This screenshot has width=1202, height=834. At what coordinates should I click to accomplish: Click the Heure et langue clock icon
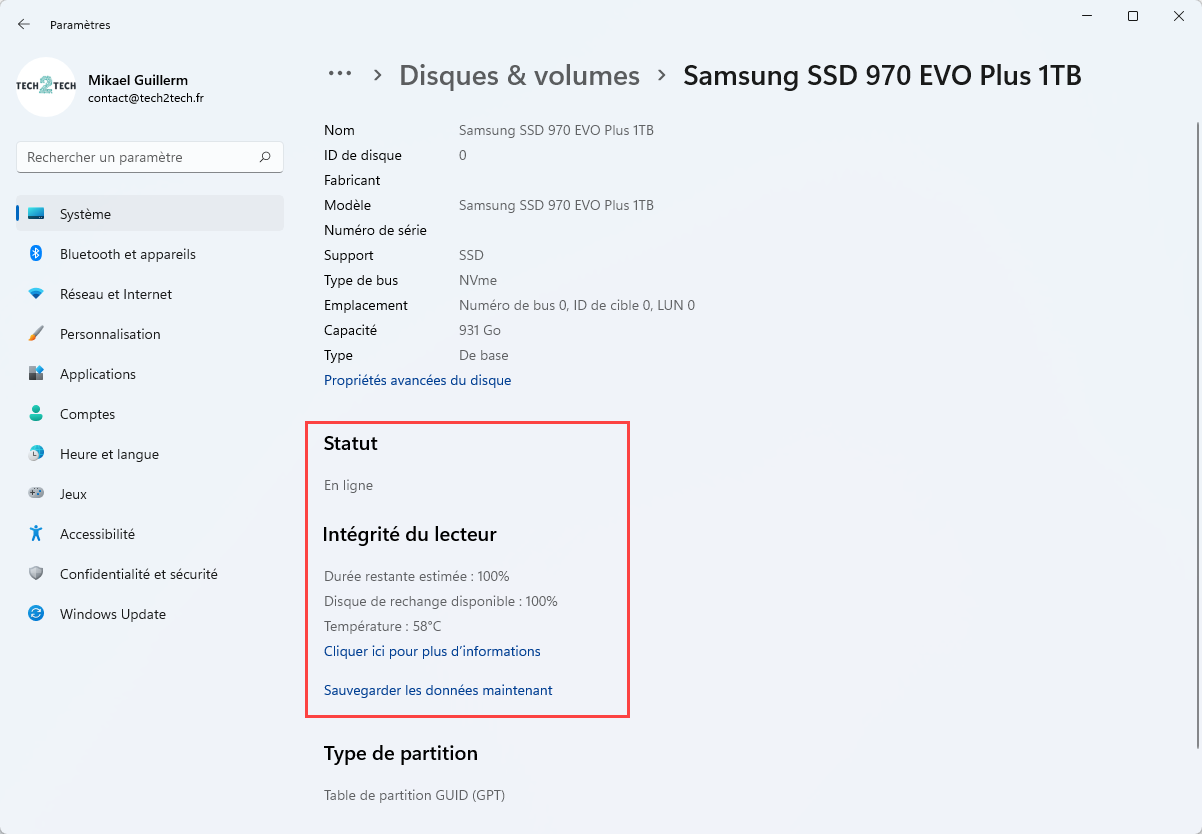click(x=36, y=454)
